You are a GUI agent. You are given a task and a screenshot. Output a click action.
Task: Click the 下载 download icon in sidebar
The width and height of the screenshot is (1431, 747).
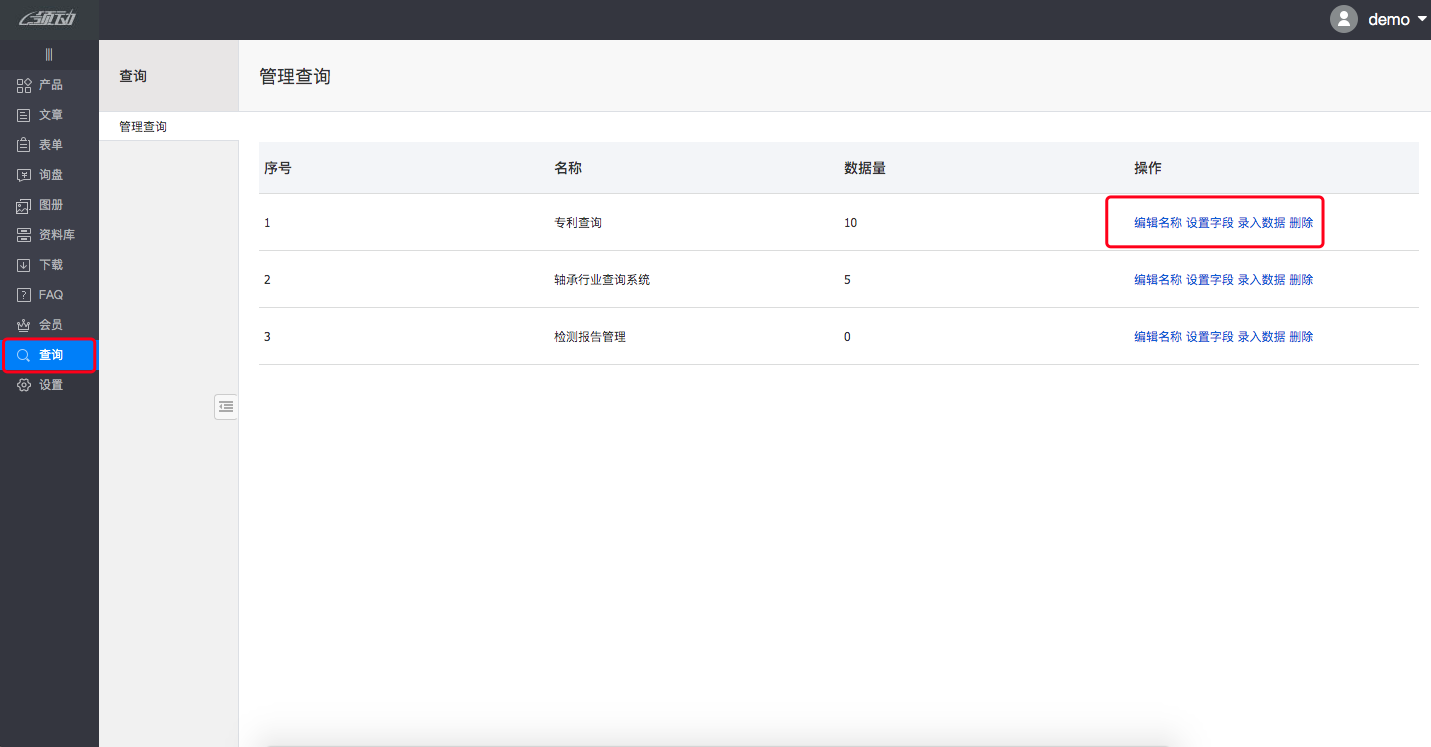coord(25,265)
